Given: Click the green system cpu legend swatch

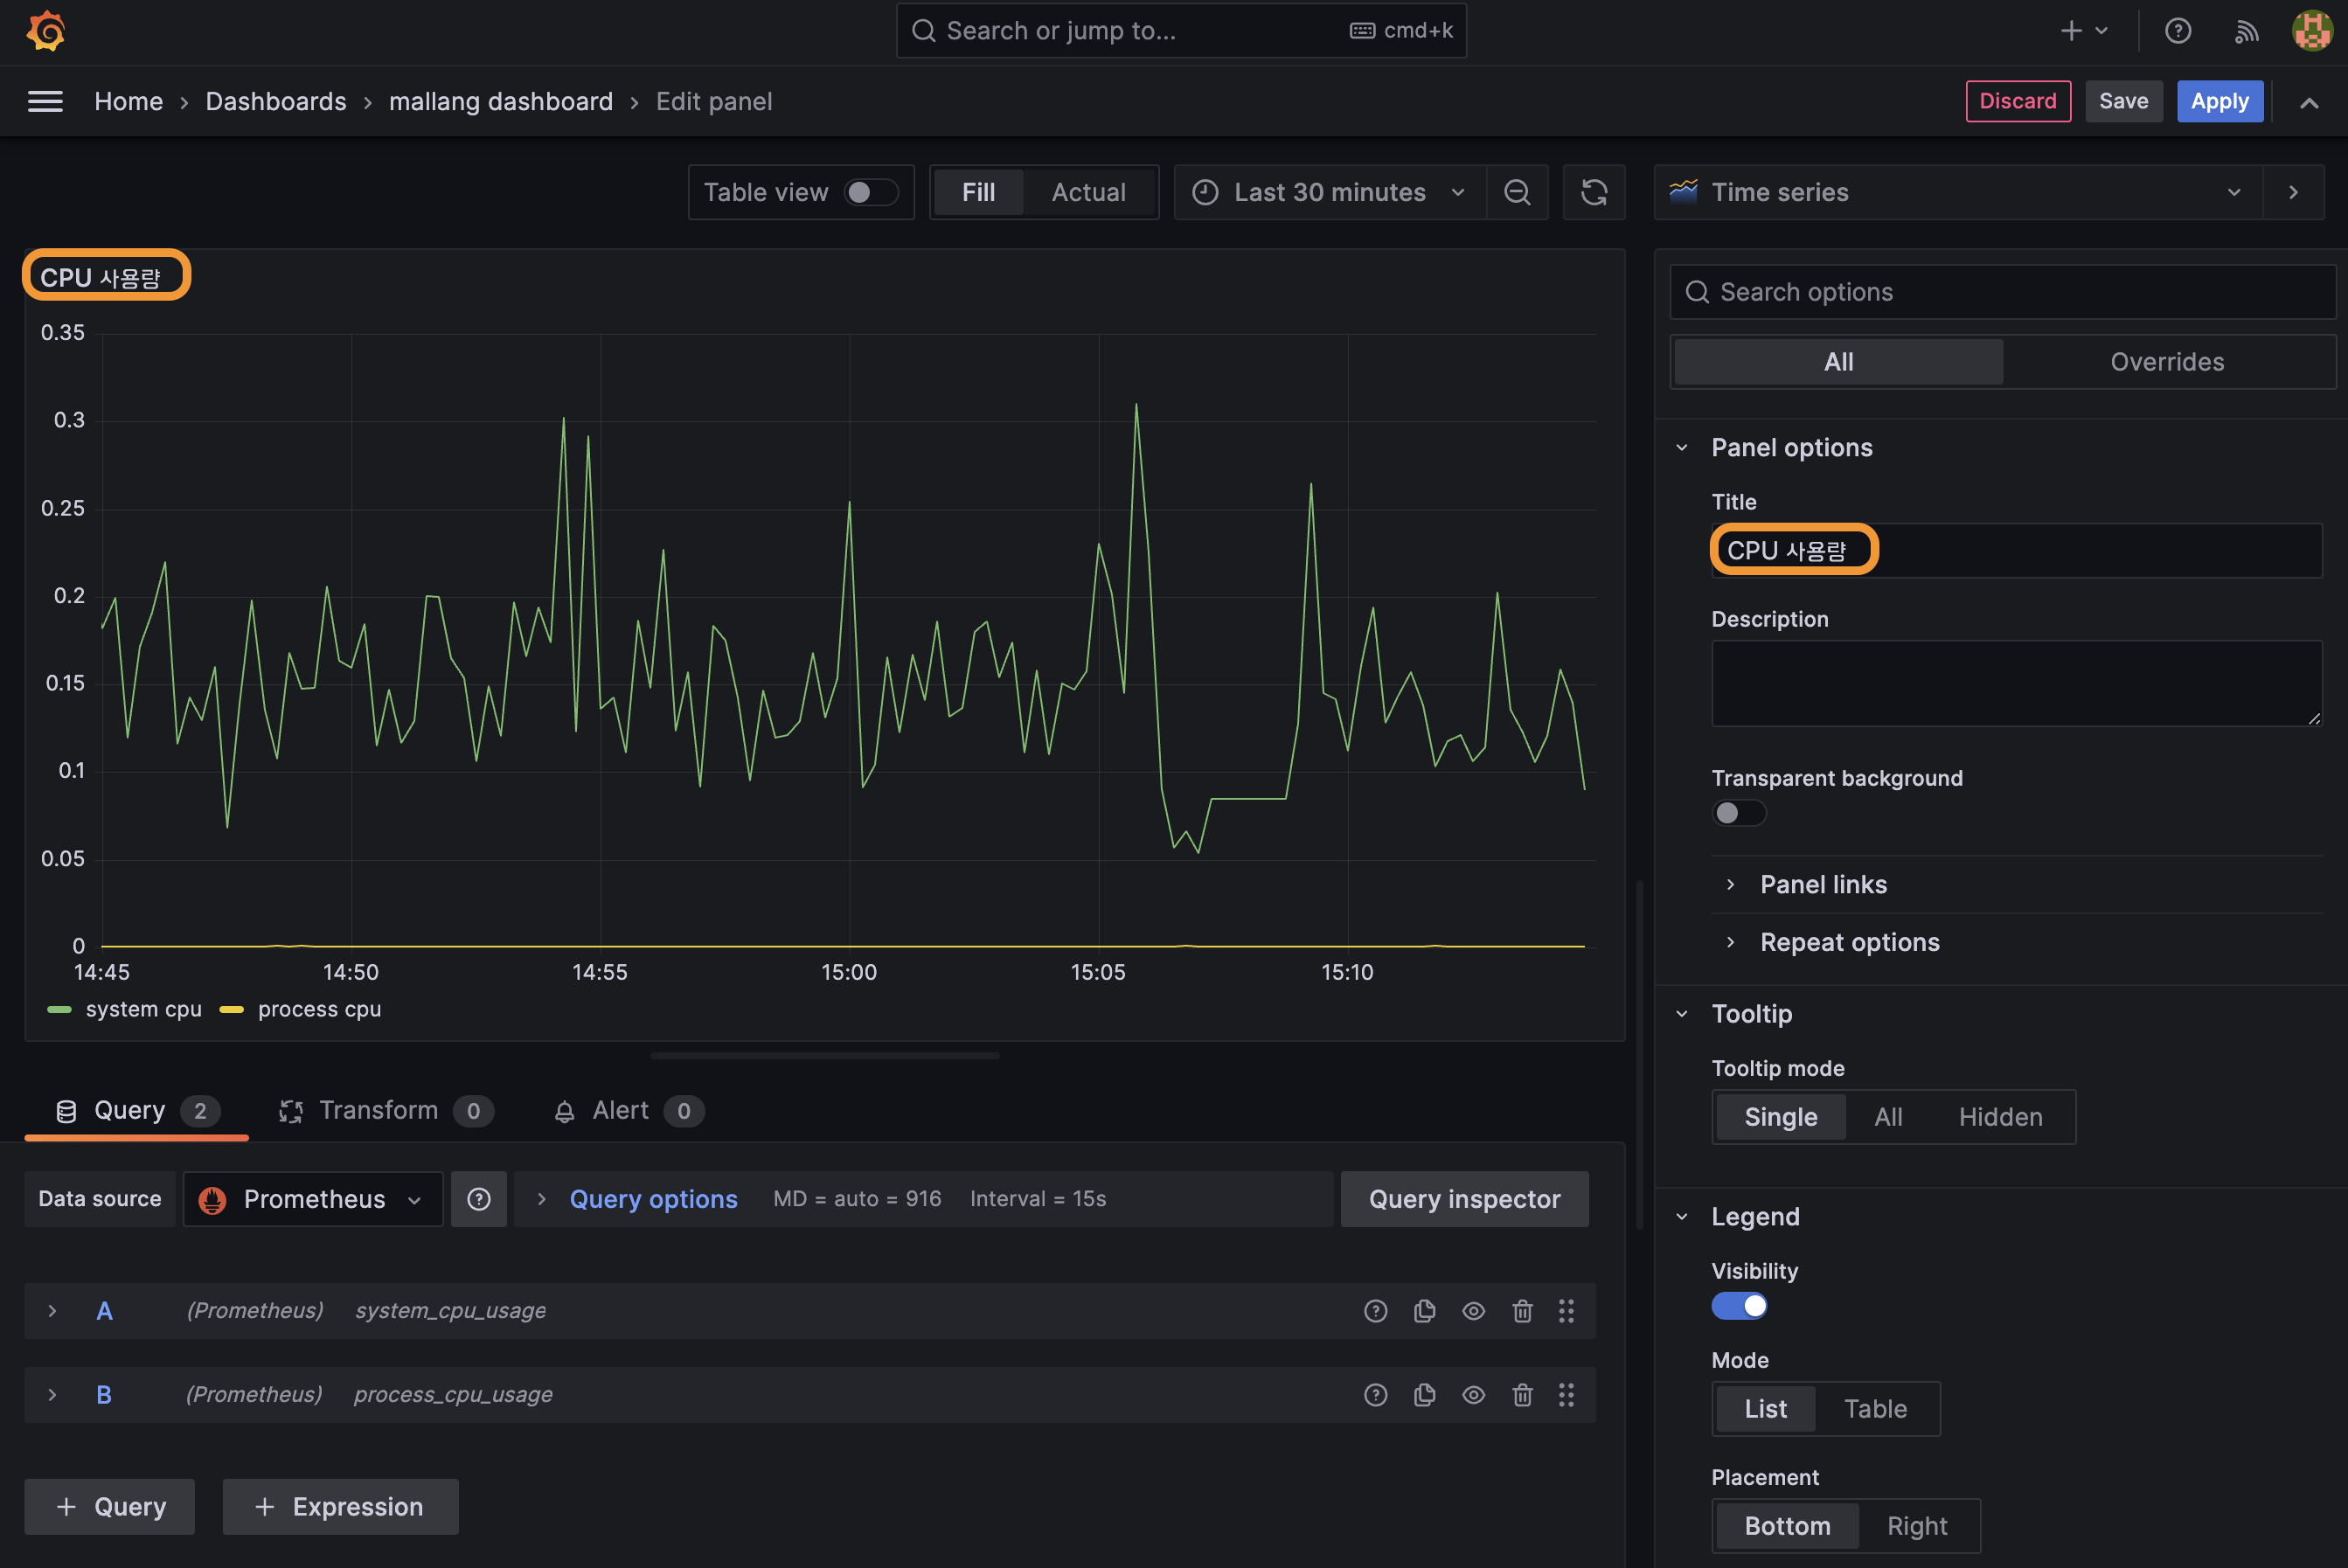Looking at the screenshot, I should (x=59, y=1010).
